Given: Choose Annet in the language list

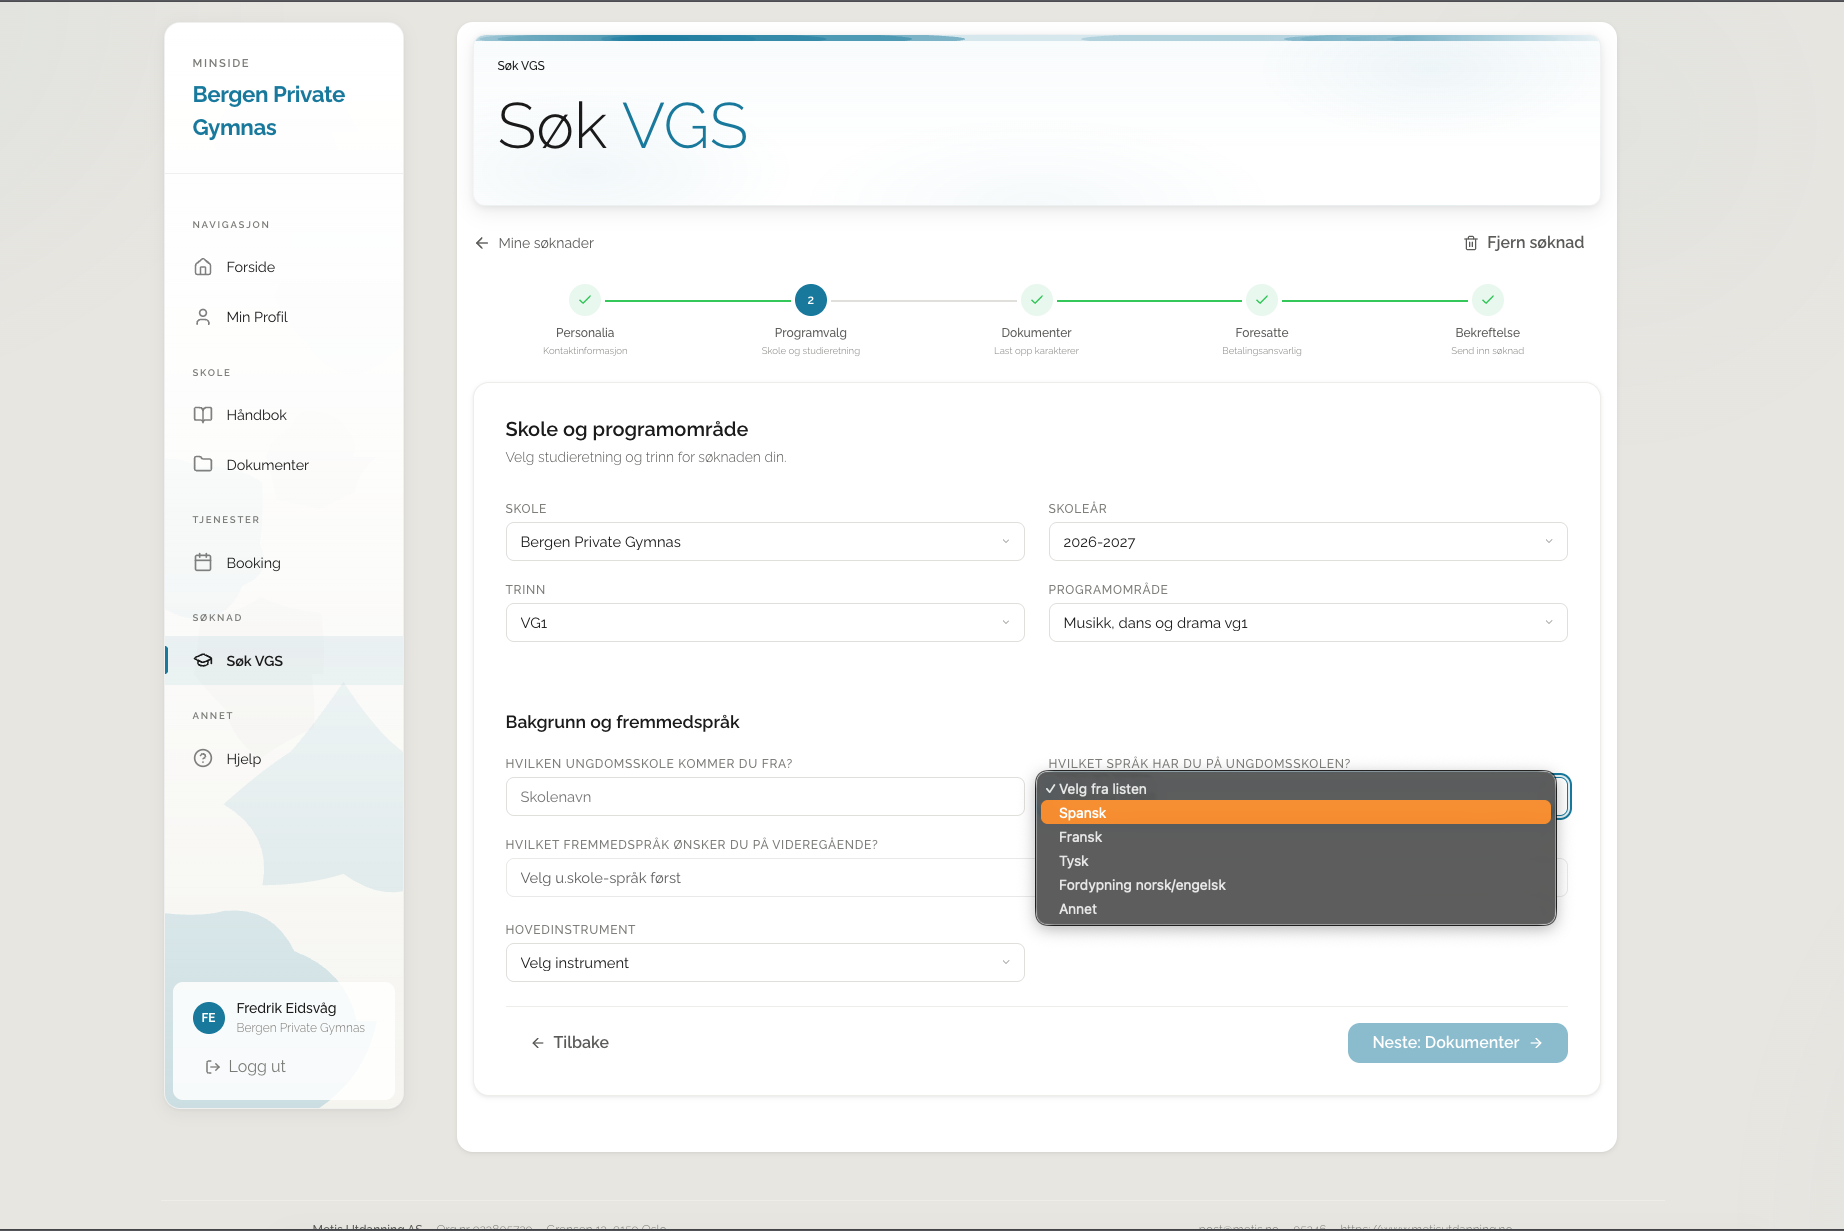Looking at the screenshot, I should coord(1296,909).
